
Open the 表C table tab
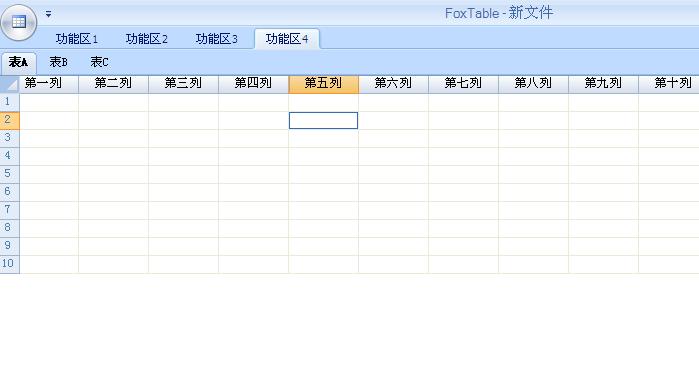click(99, 62)
